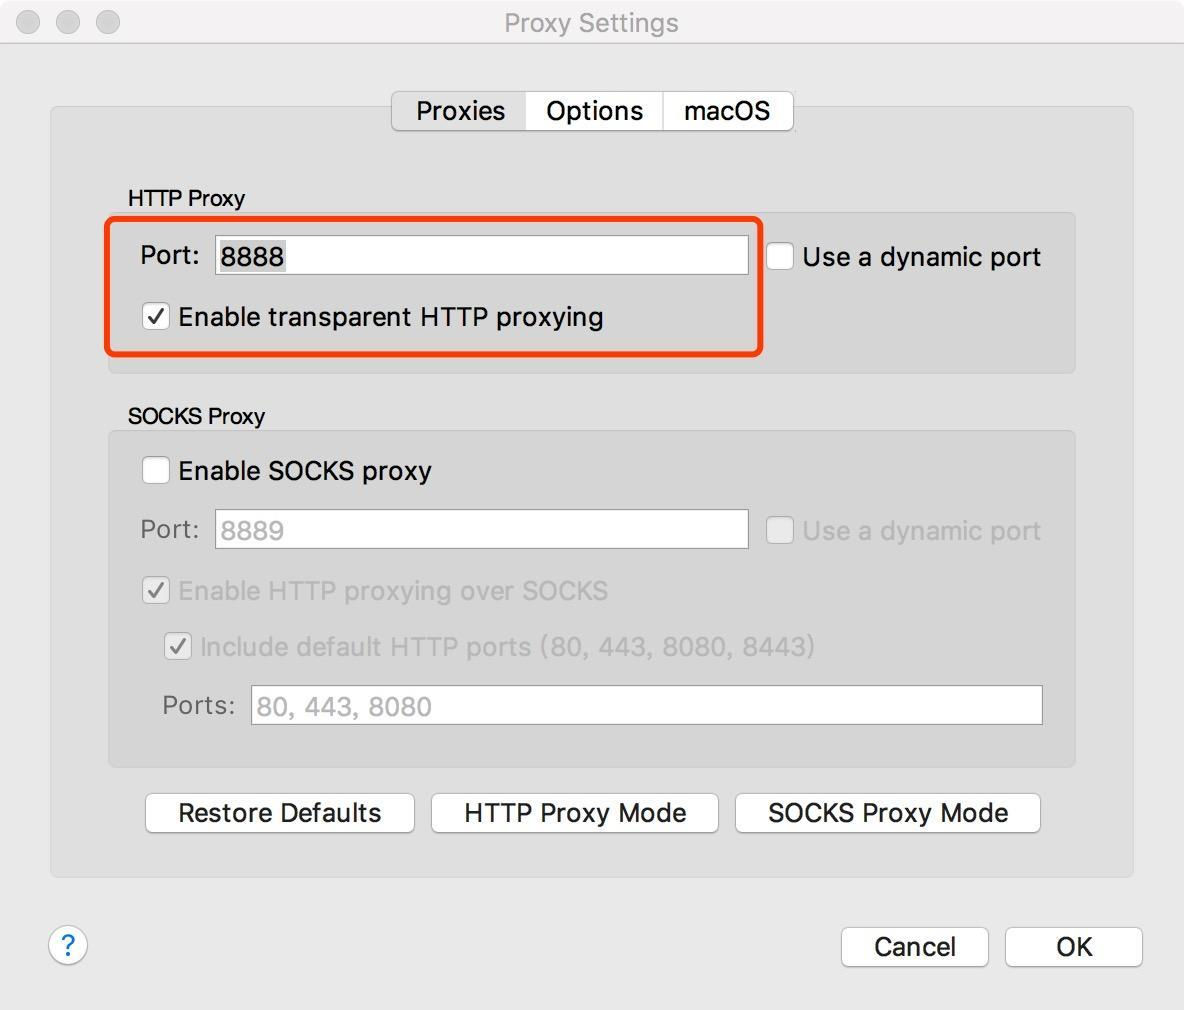
Task: Select the Proxies tab
Action: click(x=459, y=111)
